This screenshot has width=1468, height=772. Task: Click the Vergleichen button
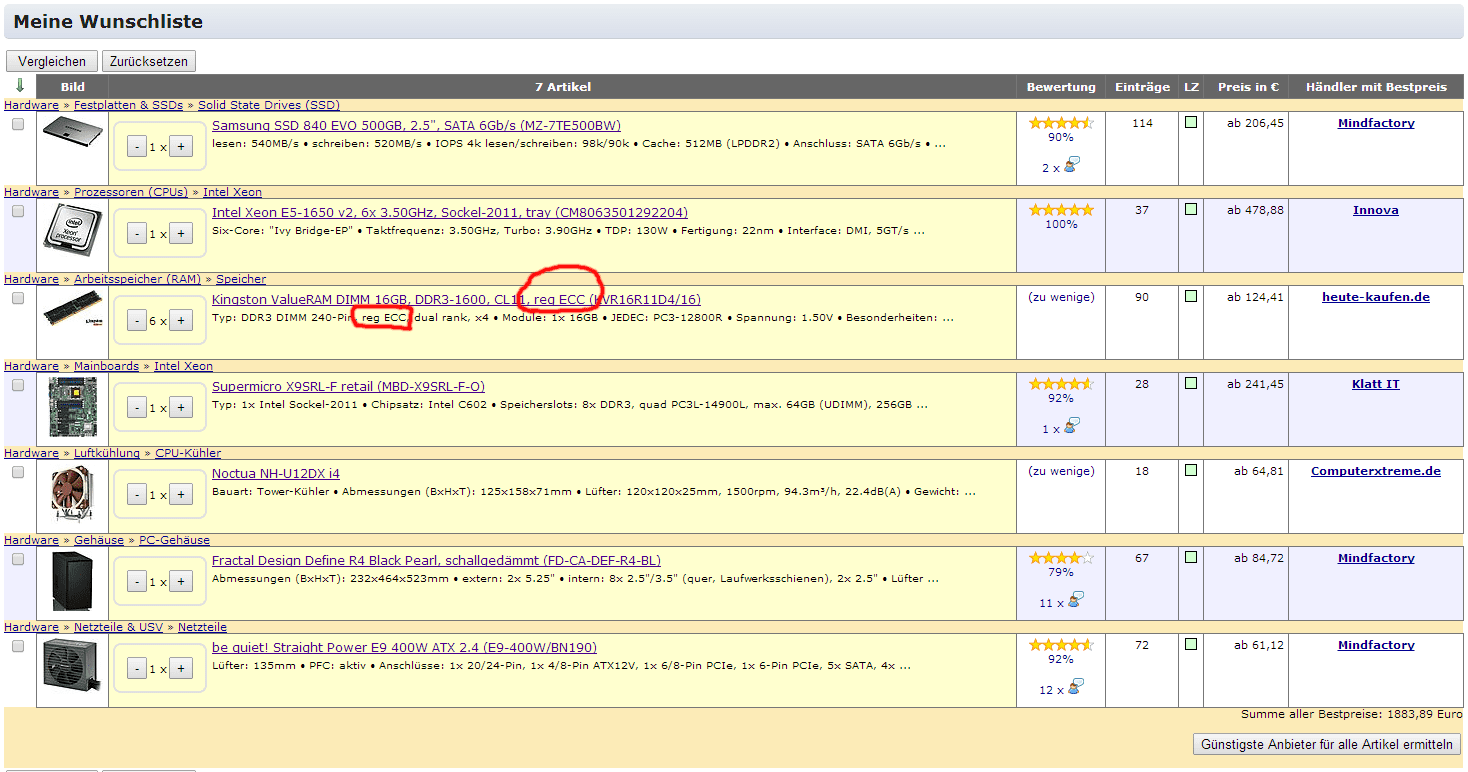tap(52, 61)
